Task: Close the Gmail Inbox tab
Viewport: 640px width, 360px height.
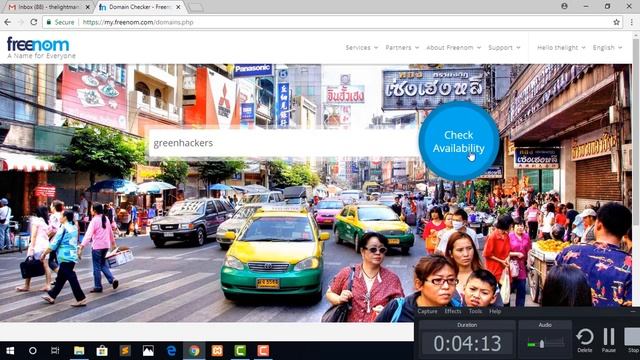Action: click(87, 7)
